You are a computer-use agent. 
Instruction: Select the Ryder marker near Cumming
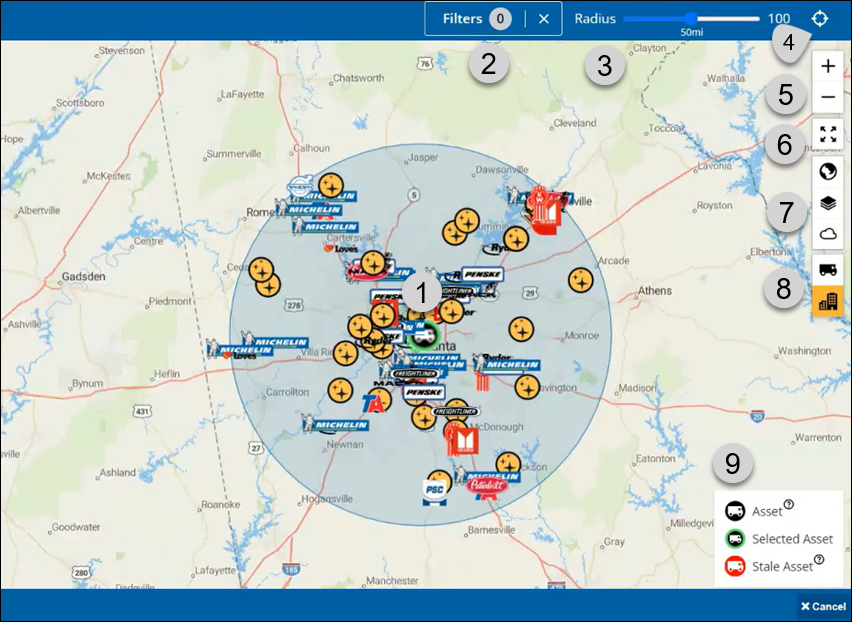496,248
